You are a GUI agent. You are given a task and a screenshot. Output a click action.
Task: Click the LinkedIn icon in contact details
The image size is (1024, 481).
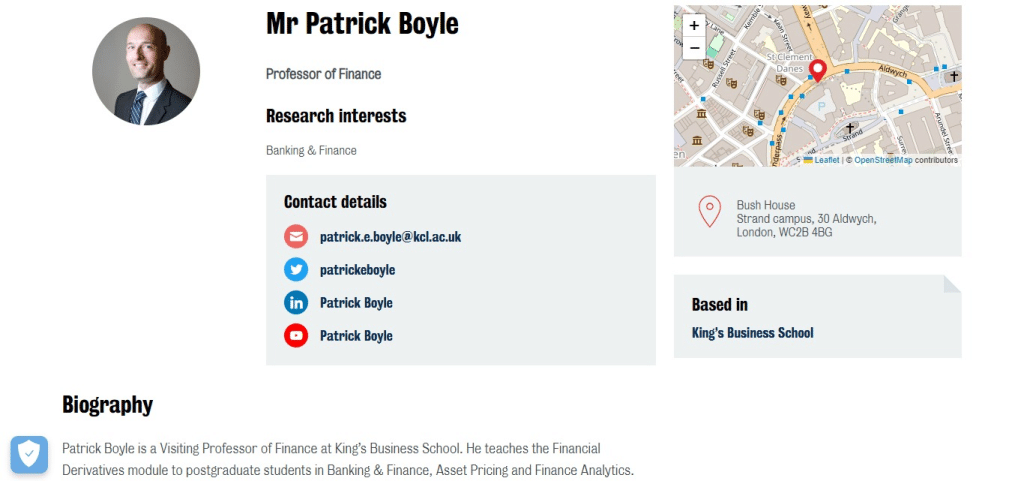tap(296, 303)
